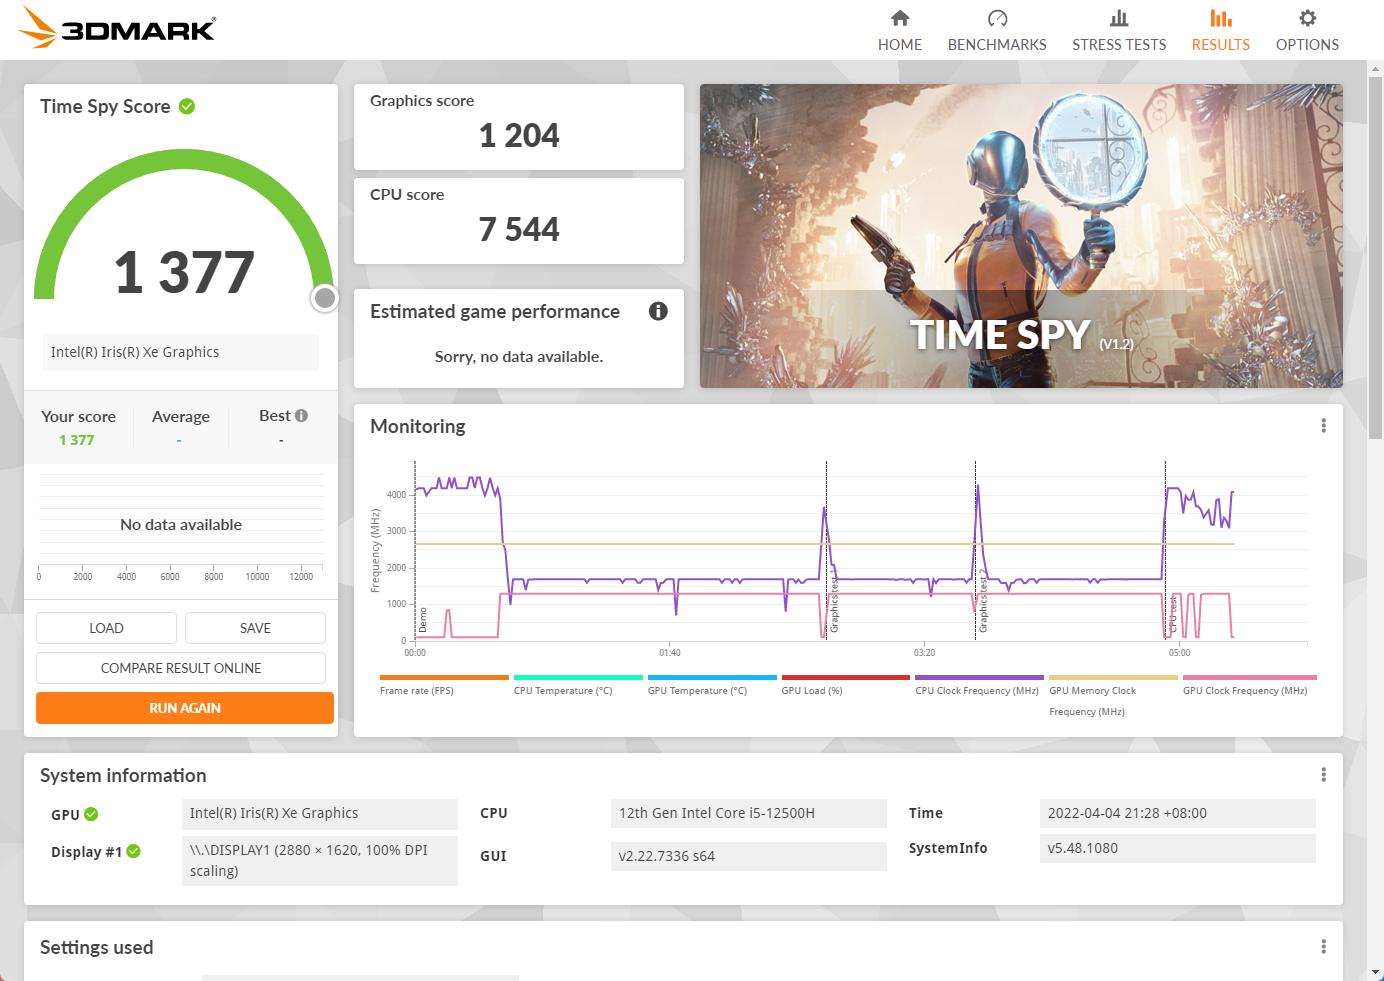Click the Display #1 green check mark
The height and width of the screenshot is (981, 1384).
pos(134,851)
